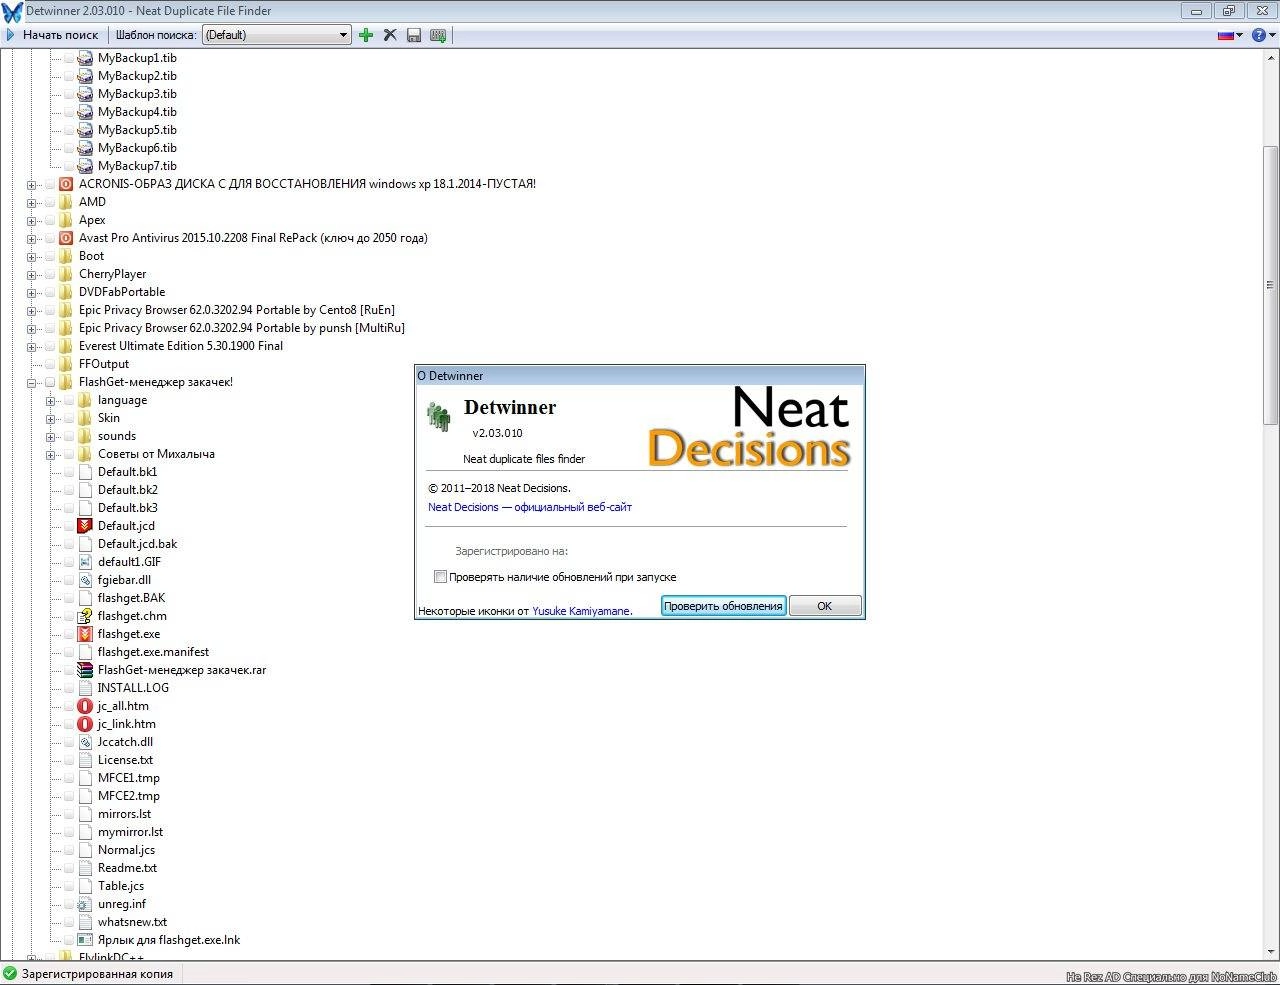Screen dimensions: 1280x985
Task: Click the Detwinner people icon in About dialog
Action: point(438,416)
